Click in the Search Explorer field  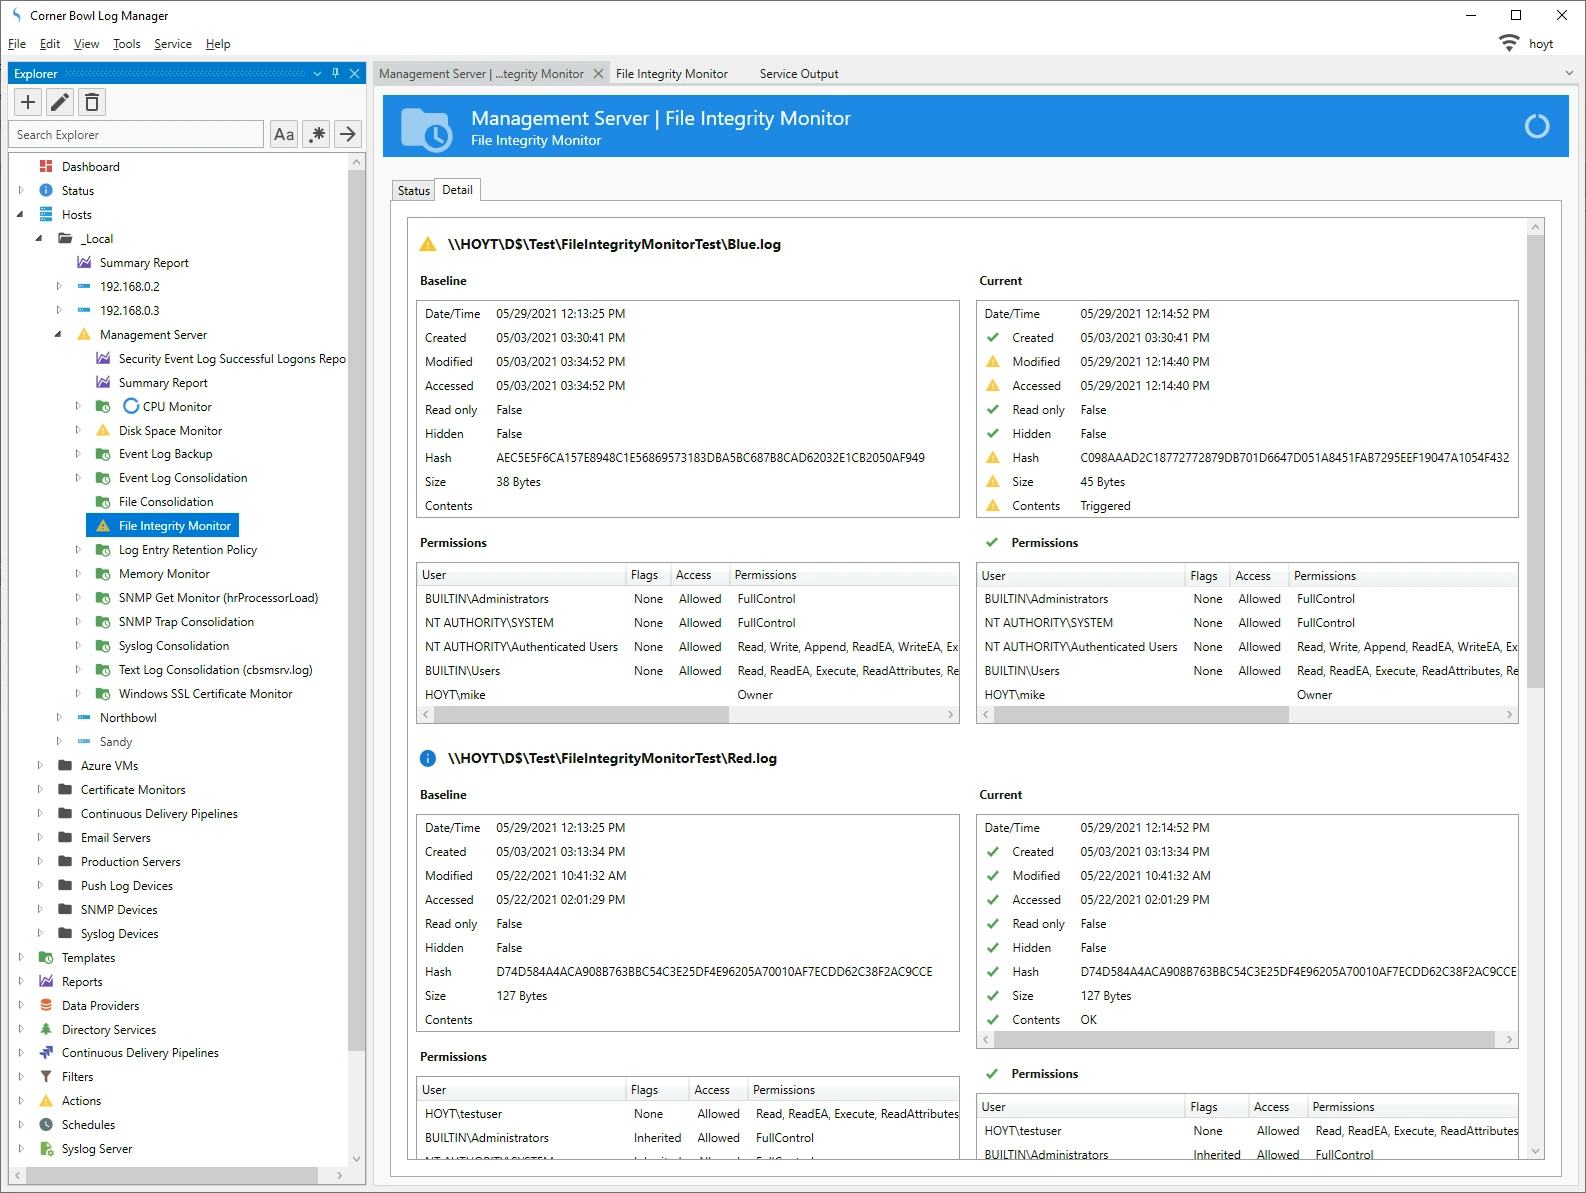click(x=138, y=134)
